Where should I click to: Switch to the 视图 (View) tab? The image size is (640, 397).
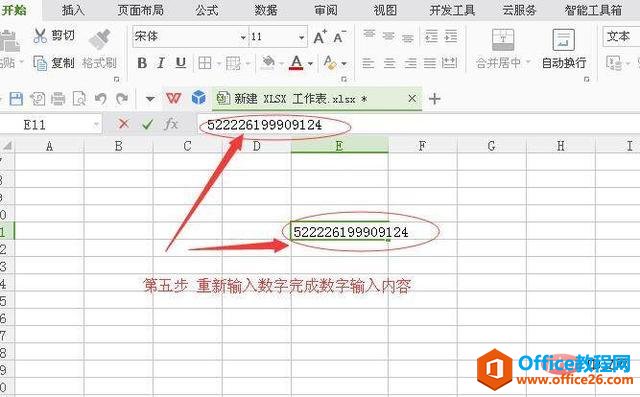pyautogui.click(x=385, y=10)
